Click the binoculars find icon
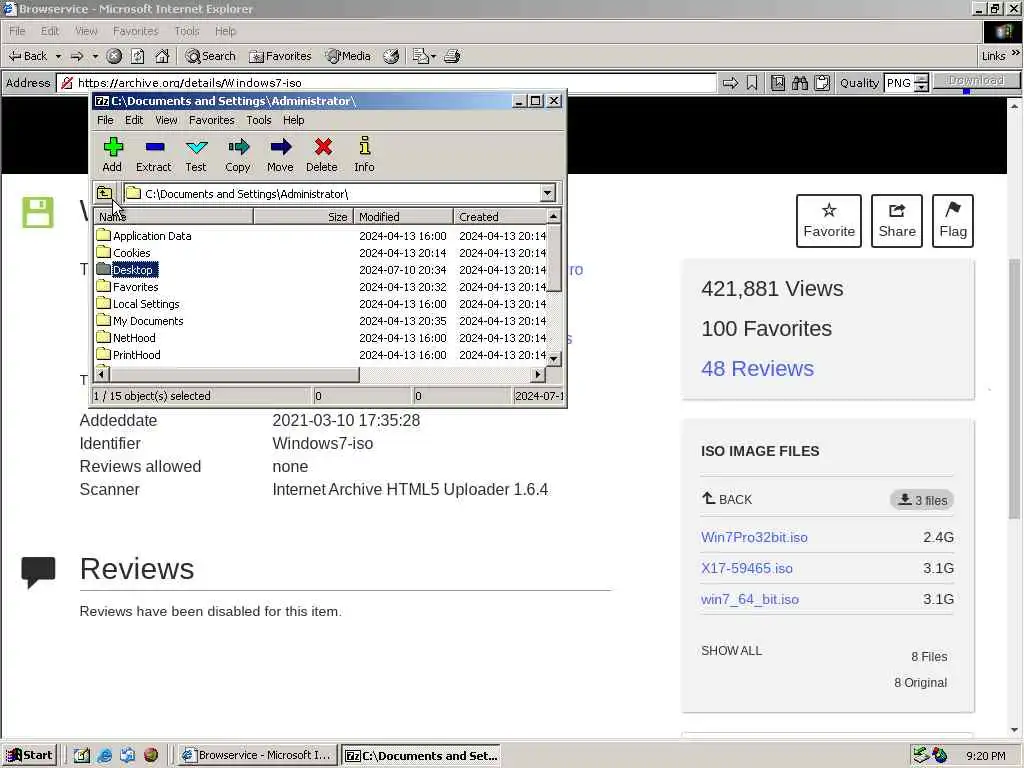 click(x=800, y=83)
